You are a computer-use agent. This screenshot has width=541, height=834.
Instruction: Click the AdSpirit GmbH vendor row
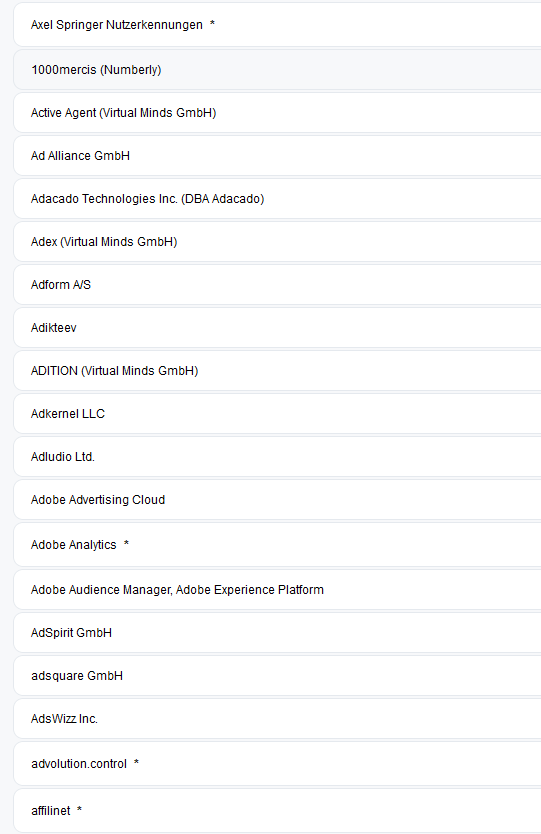pyautogui.click(x=277, y=633)
